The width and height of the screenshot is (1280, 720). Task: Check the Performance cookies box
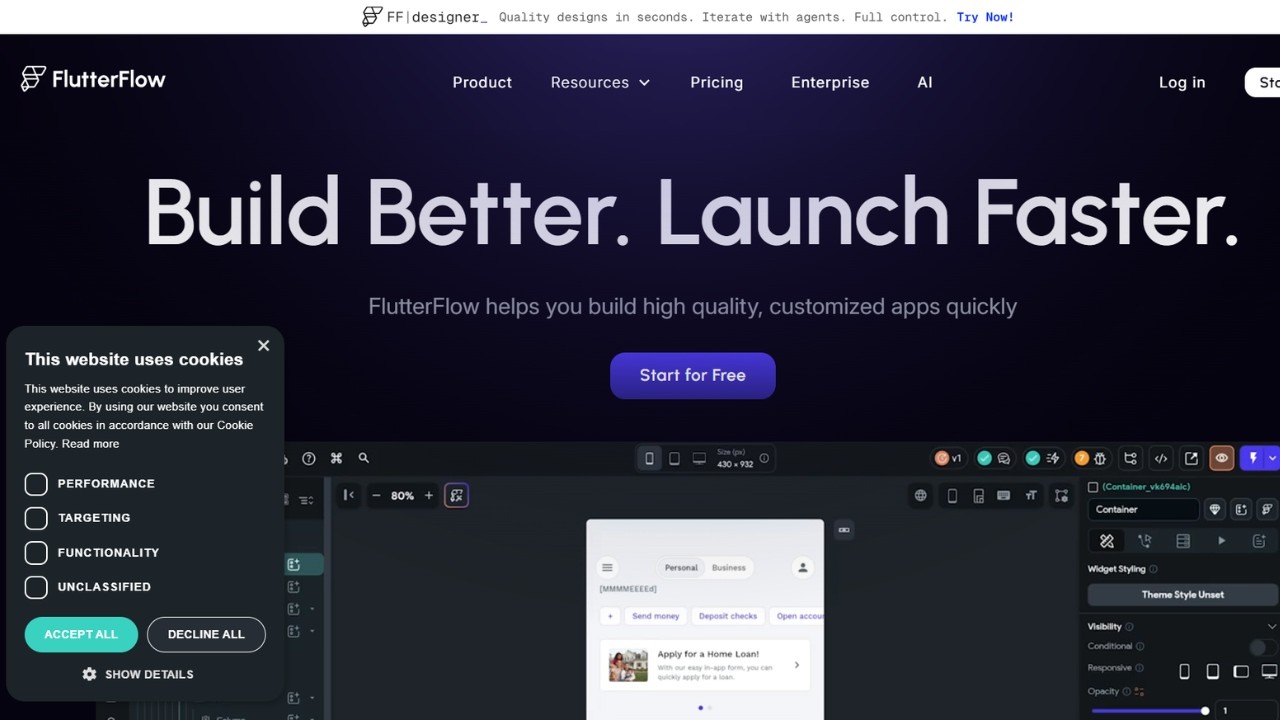(36, 484)
